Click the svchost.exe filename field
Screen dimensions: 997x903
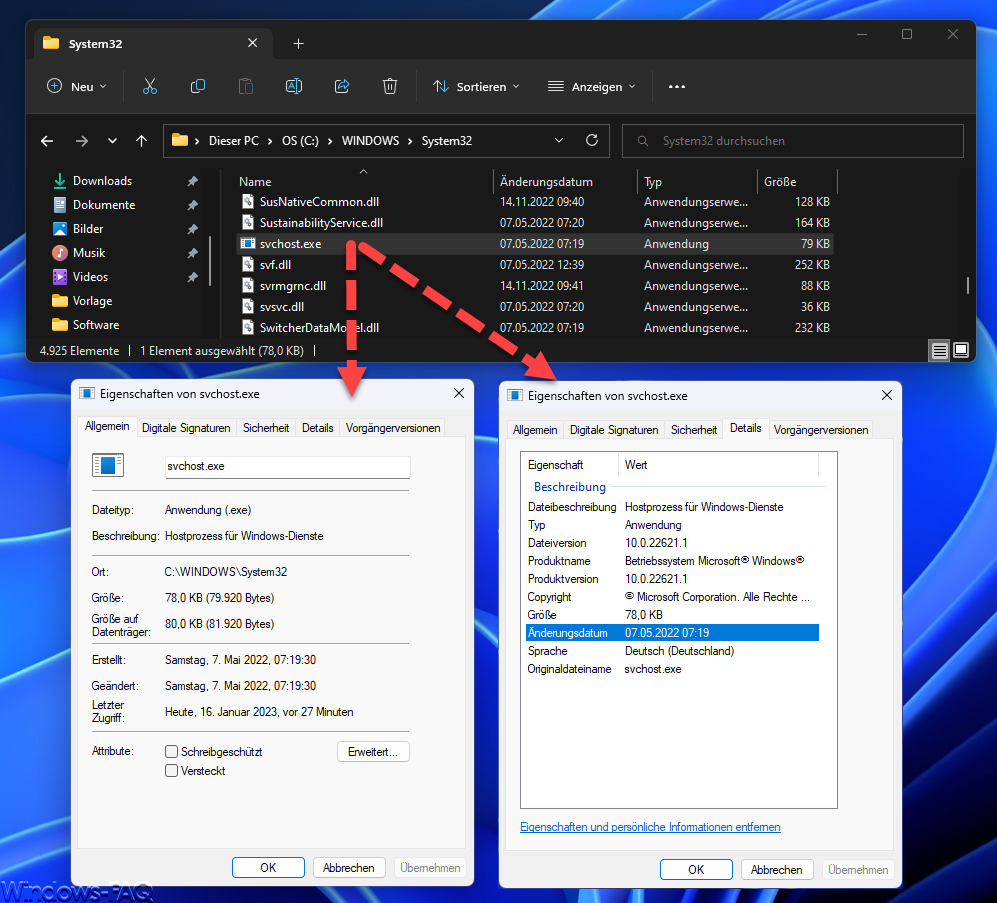pyautogui.click(x=287, y=466)
